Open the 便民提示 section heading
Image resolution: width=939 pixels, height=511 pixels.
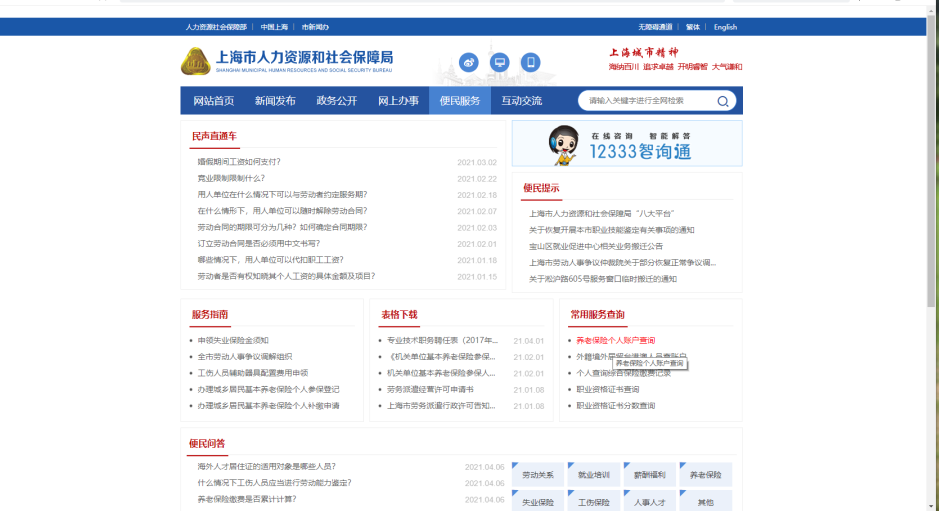[x=541, y=188]
